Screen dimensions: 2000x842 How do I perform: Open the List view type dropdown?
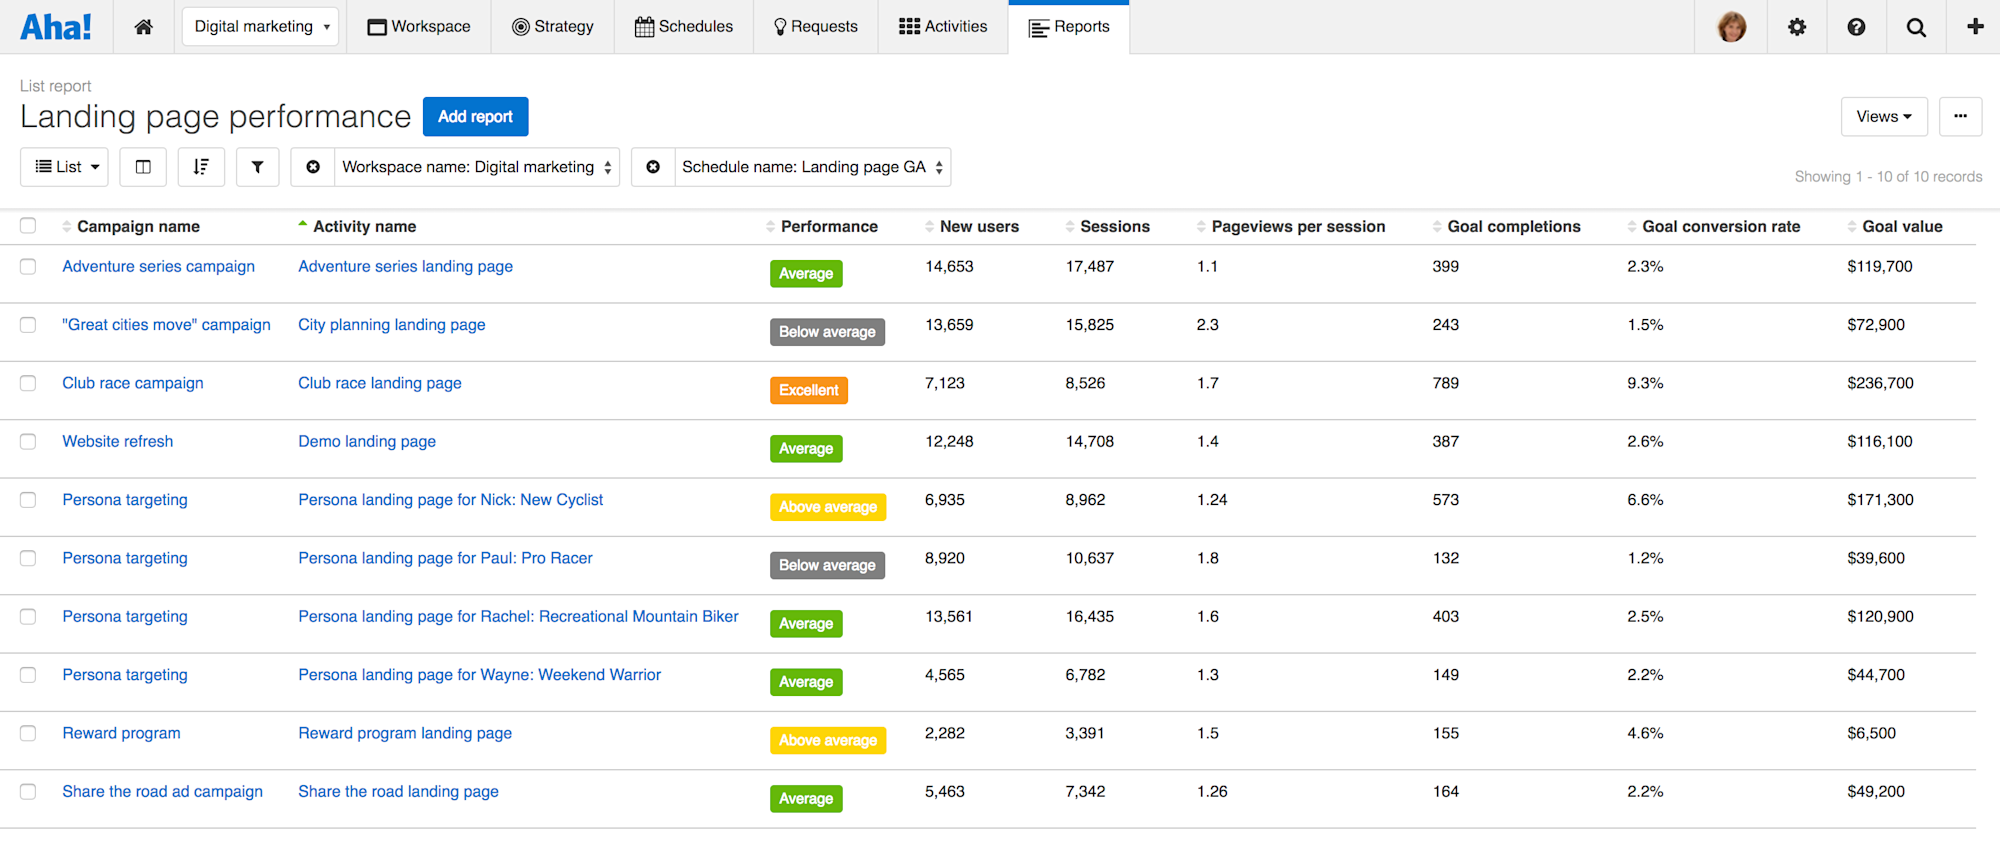(64, 167)
